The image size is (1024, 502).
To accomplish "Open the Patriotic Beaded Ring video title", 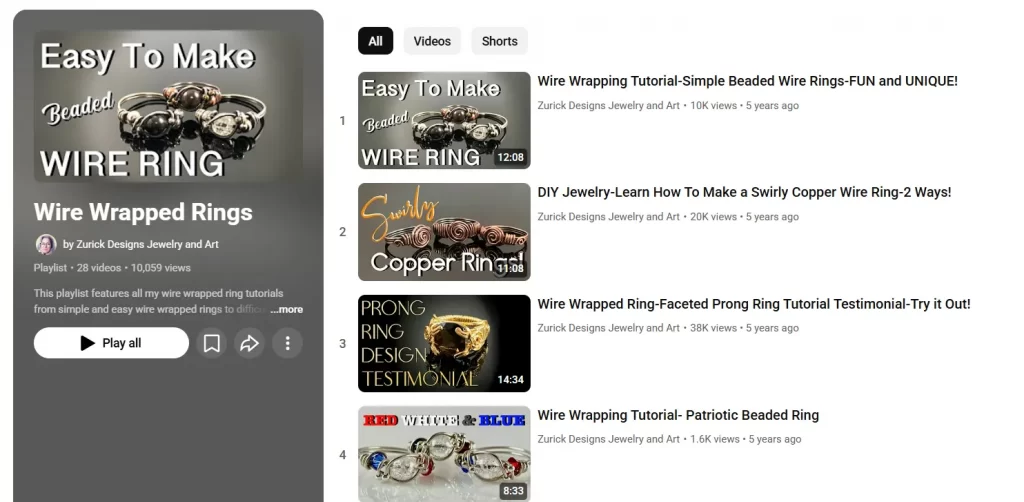I will tap(677, 415).
